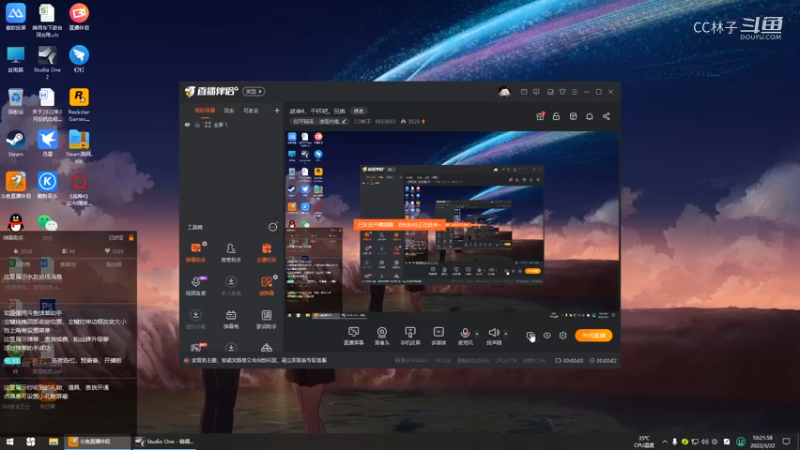Open Studio One 2 desktop shortcut
The width and height of the screenshot is (800, 450).
pos(47,62)
